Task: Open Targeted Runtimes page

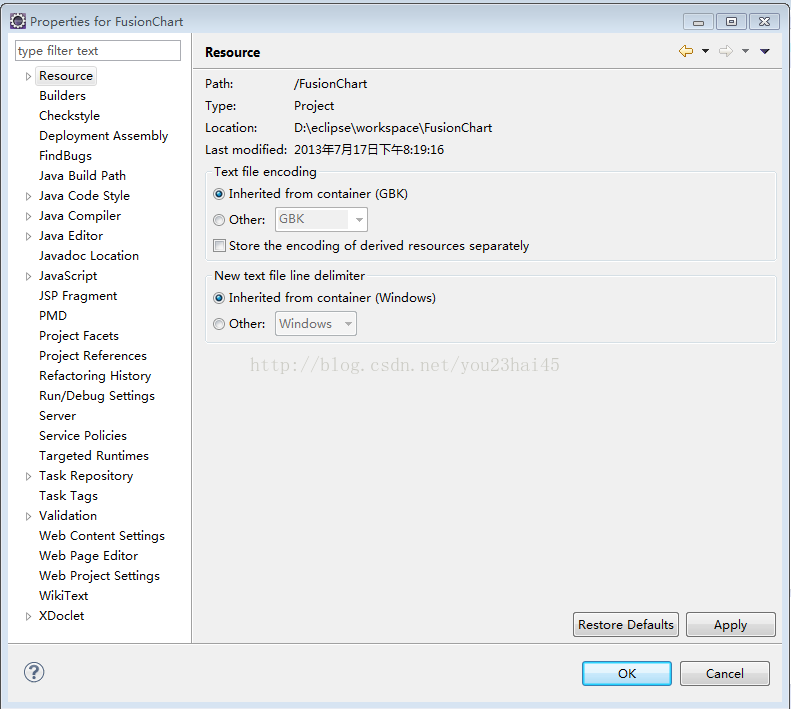Action: pyautogui.click(x=94, y=456)
